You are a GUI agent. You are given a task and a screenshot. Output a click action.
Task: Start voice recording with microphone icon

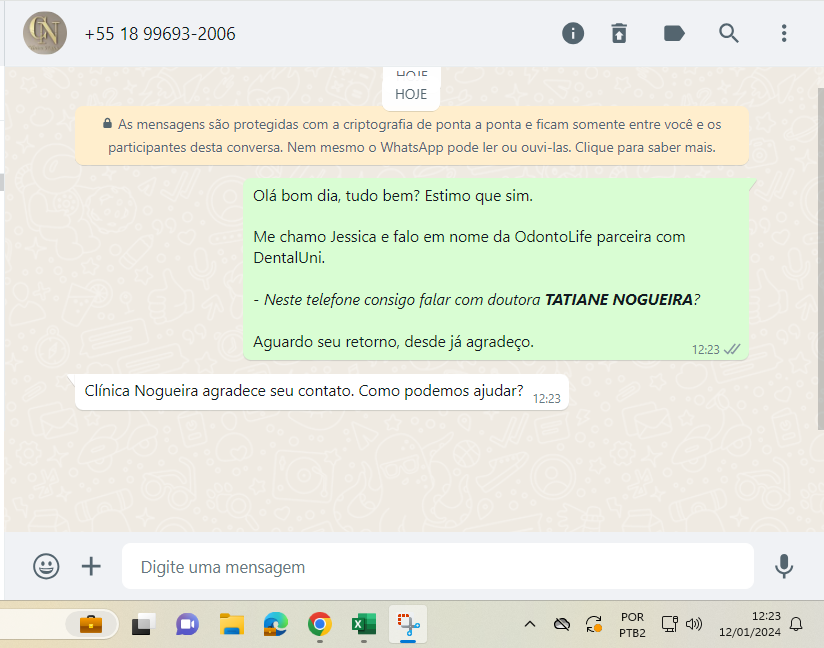(784, 566)
